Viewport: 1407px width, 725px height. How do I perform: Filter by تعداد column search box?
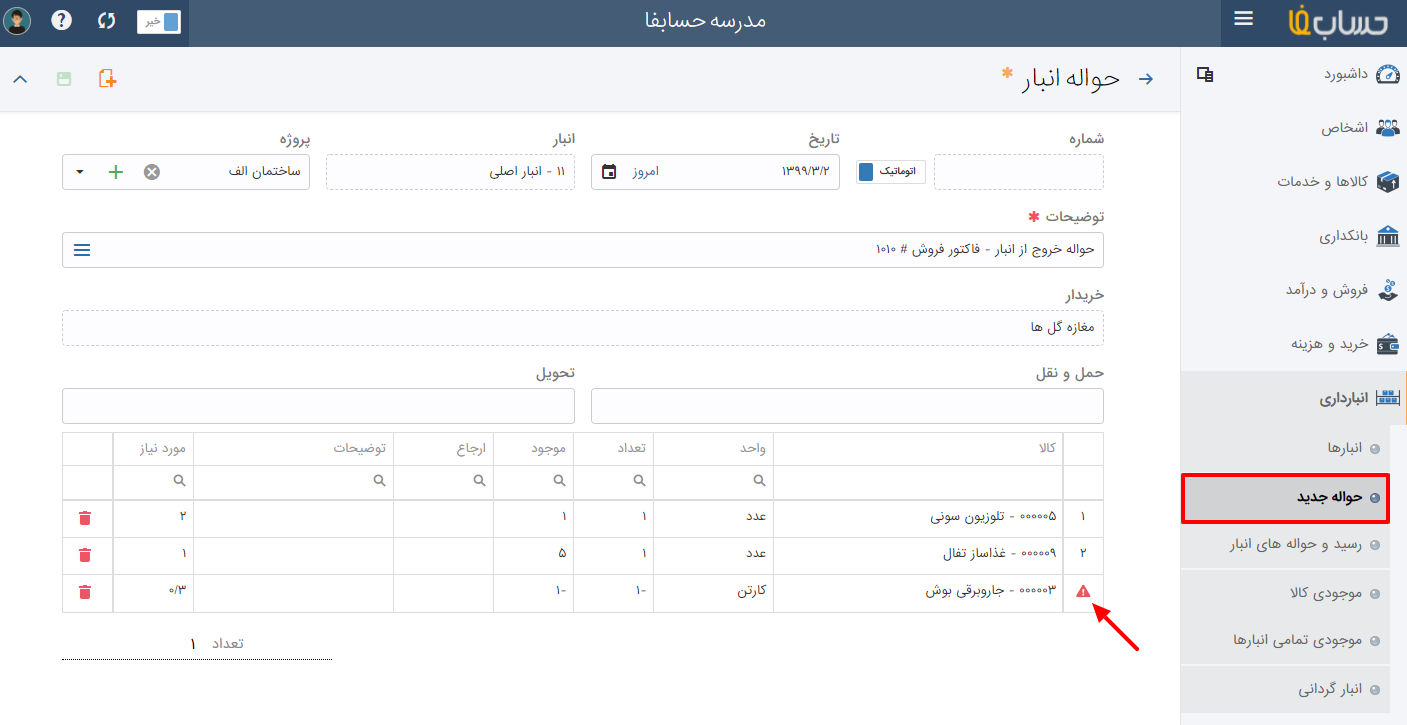pyautogui.click(x=614, y=481)
